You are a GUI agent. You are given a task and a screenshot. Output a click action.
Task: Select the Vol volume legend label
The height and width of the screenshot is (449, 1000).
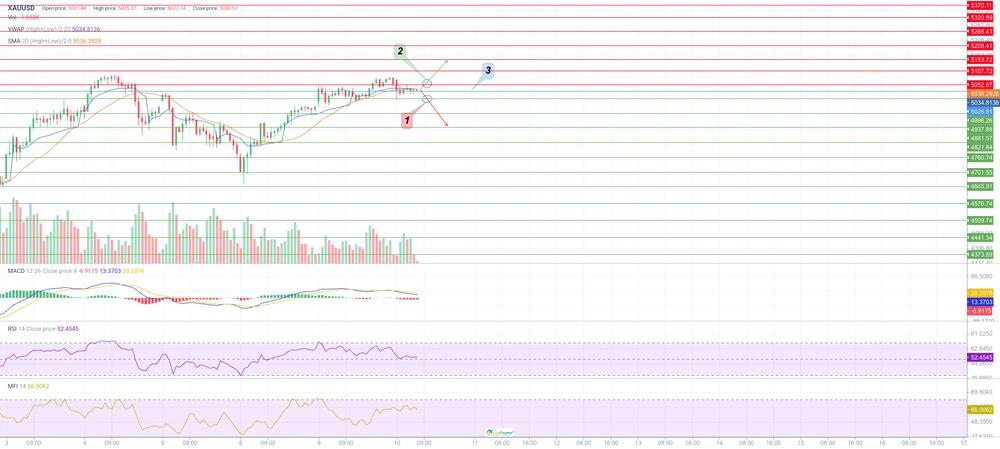click(x=22, y=18)
